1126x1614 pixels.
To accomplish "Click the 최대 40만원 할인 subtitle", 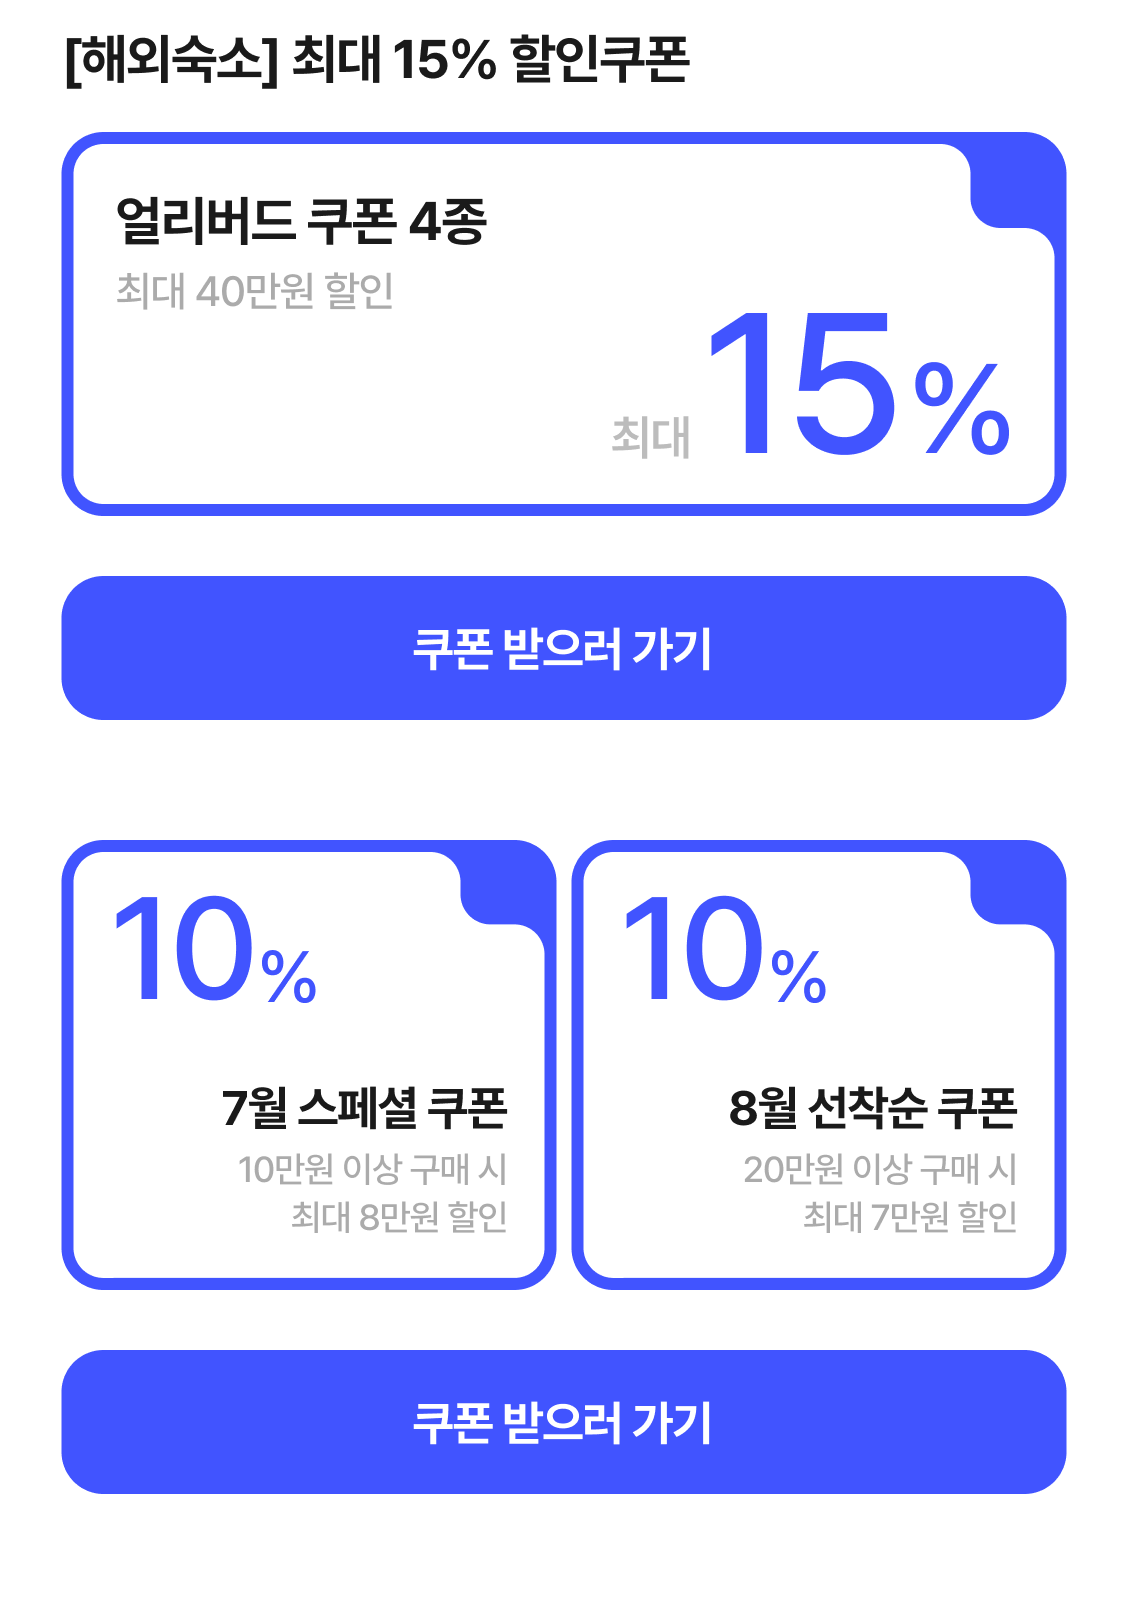I will (255, 291).
